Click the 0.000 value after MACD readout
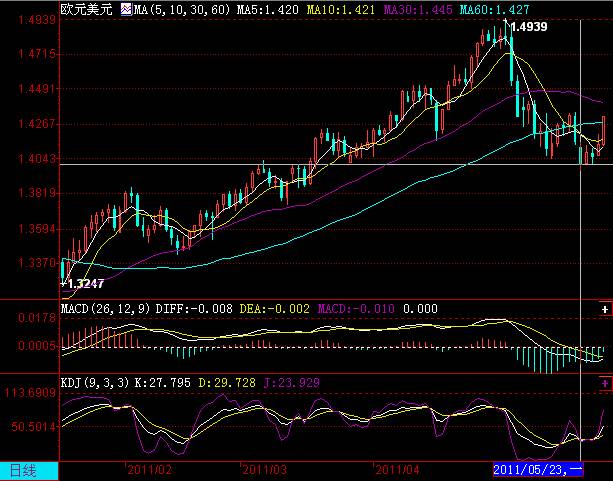The width and height of the screenshot is (613, 481). [420, 309]
